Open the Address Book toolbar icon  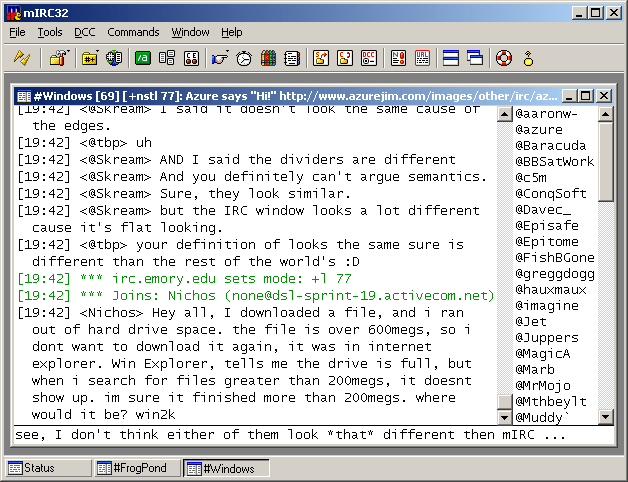[291, 58]
